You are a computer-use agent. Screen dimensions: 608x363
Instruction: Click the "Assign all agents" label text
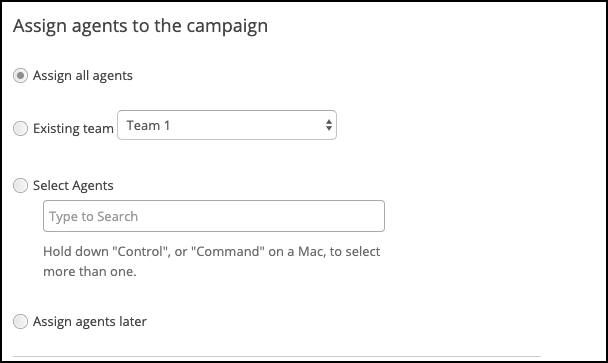83,76
